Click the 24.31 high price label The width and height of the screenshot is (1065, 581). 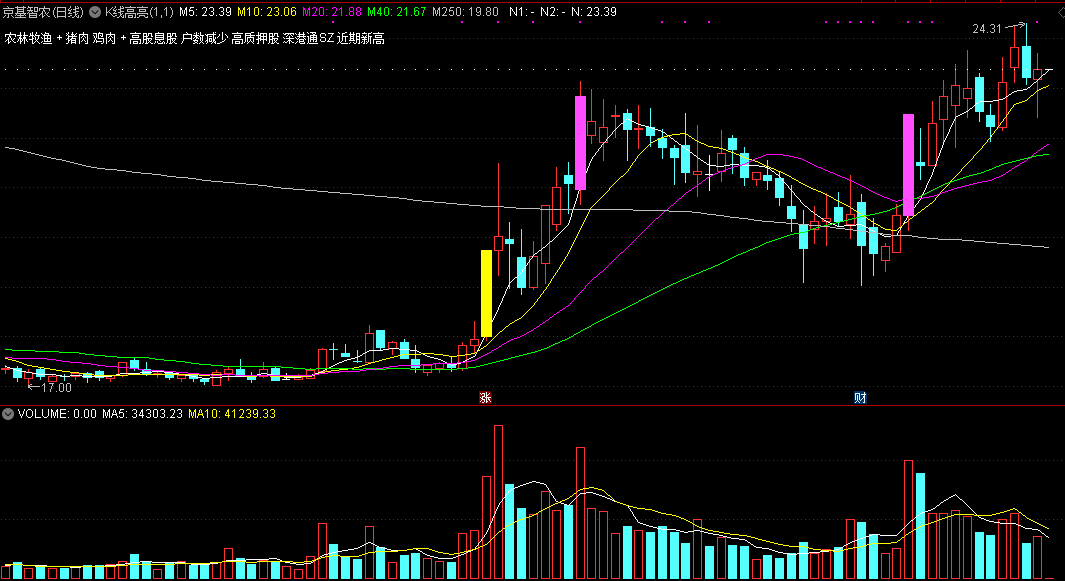coord(987,29)
